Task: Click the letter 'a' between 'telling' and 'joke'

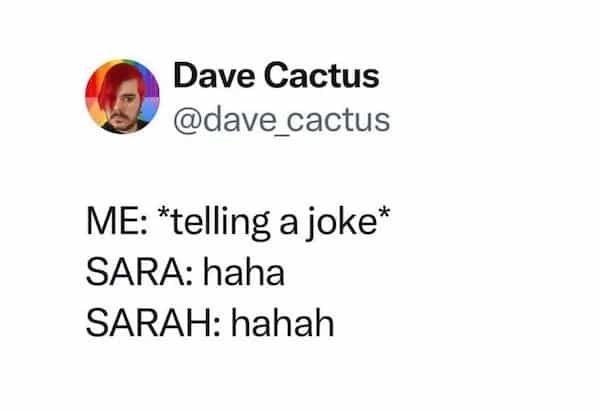Action: pos(288,225)
